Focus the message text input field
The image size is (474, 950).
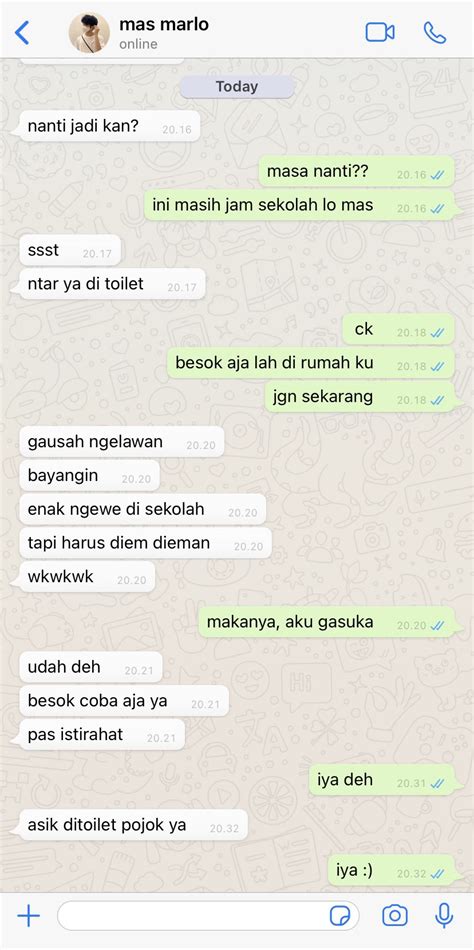pyautogui.click(x=208, y=915)
